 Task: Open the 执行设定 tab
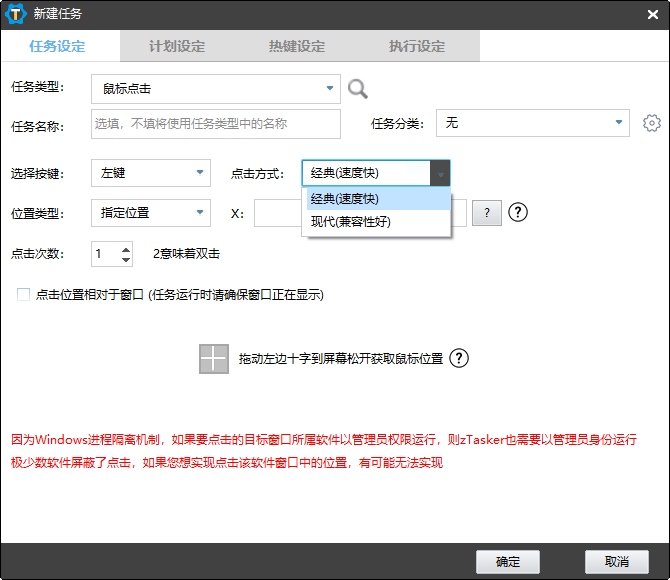417,46
